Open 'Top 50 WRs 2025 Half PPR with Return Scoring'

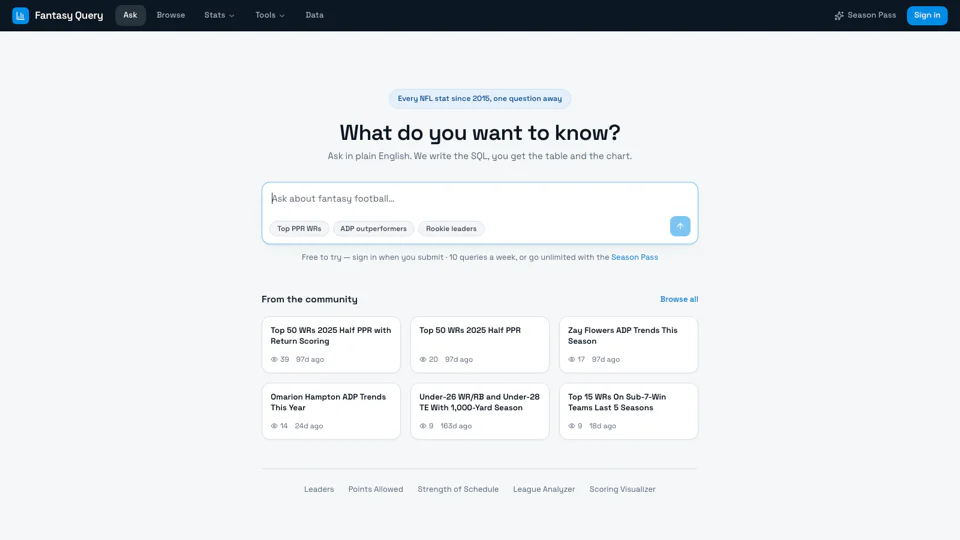(331, 345)
